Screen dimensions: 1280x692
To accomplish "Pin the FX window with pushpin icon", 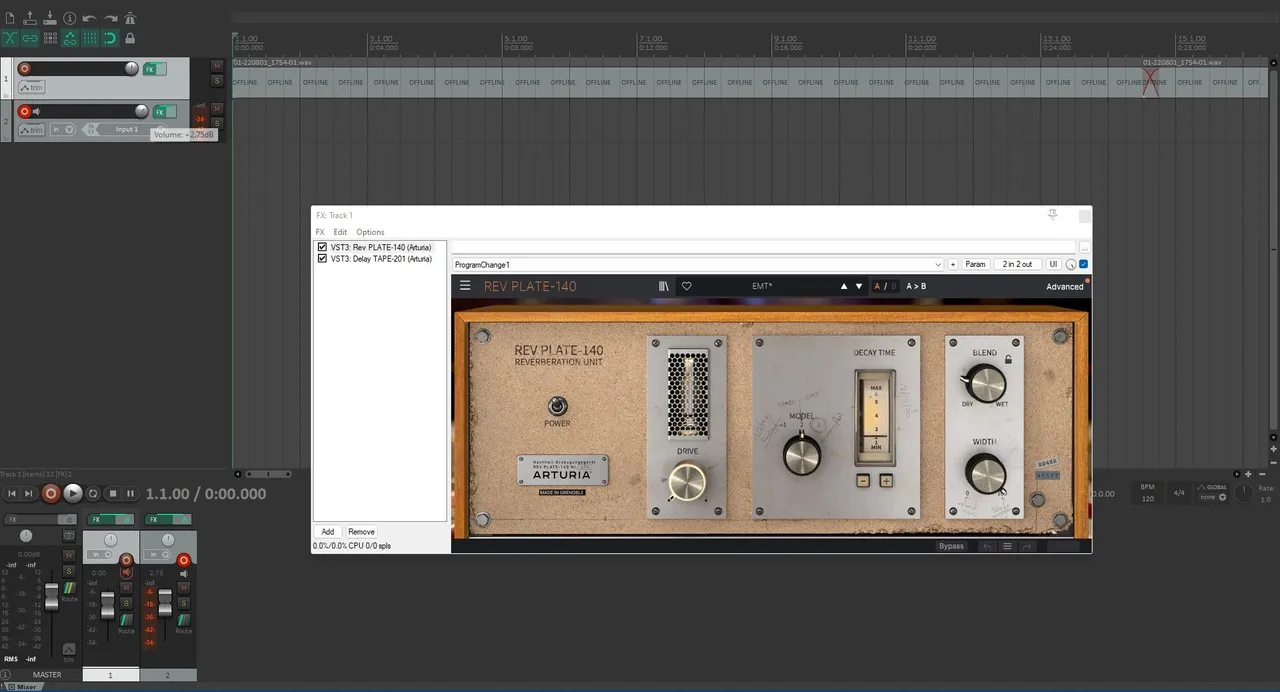I will [1052, 215].
